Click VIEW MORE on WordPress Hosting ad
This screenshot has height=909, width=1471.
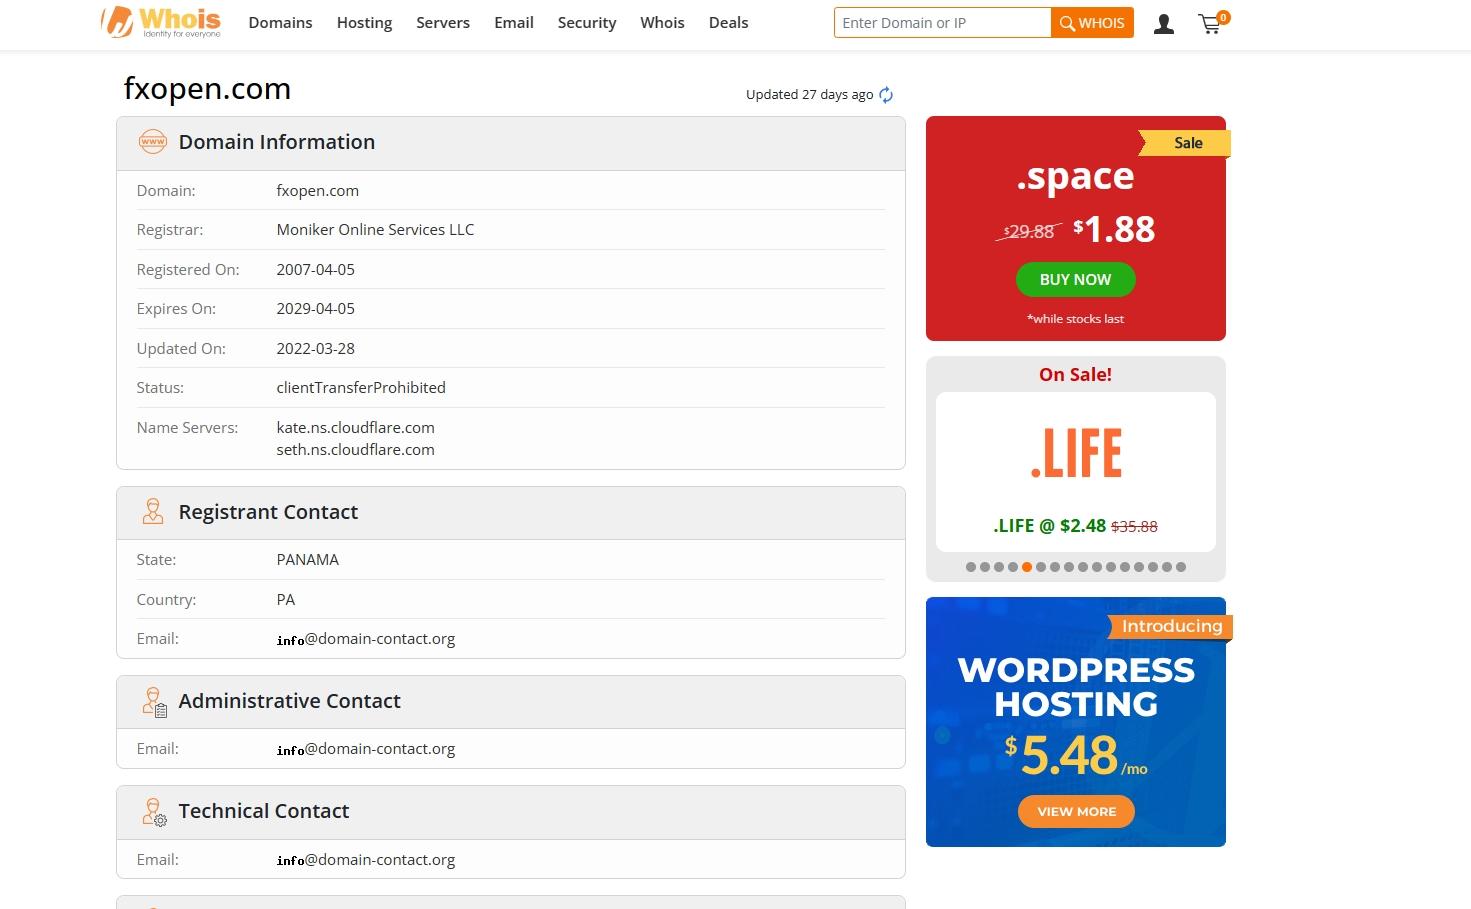coord(1076,811)
